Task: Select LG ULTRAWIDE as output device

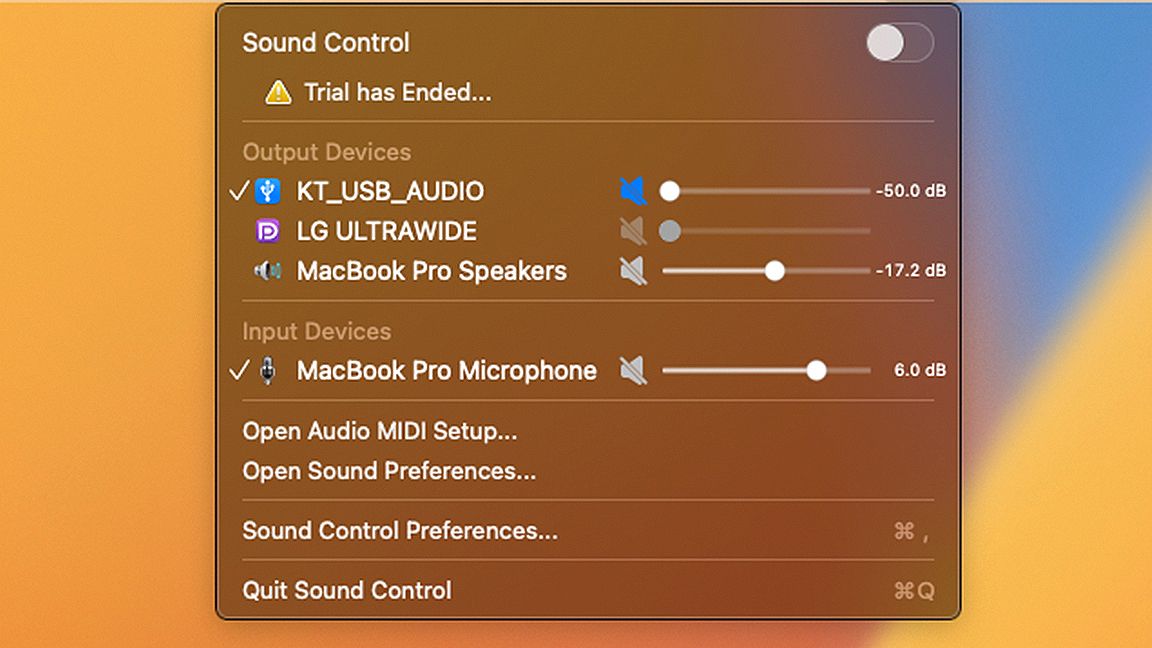Action: pyautogui.click(x=386, y=231)
